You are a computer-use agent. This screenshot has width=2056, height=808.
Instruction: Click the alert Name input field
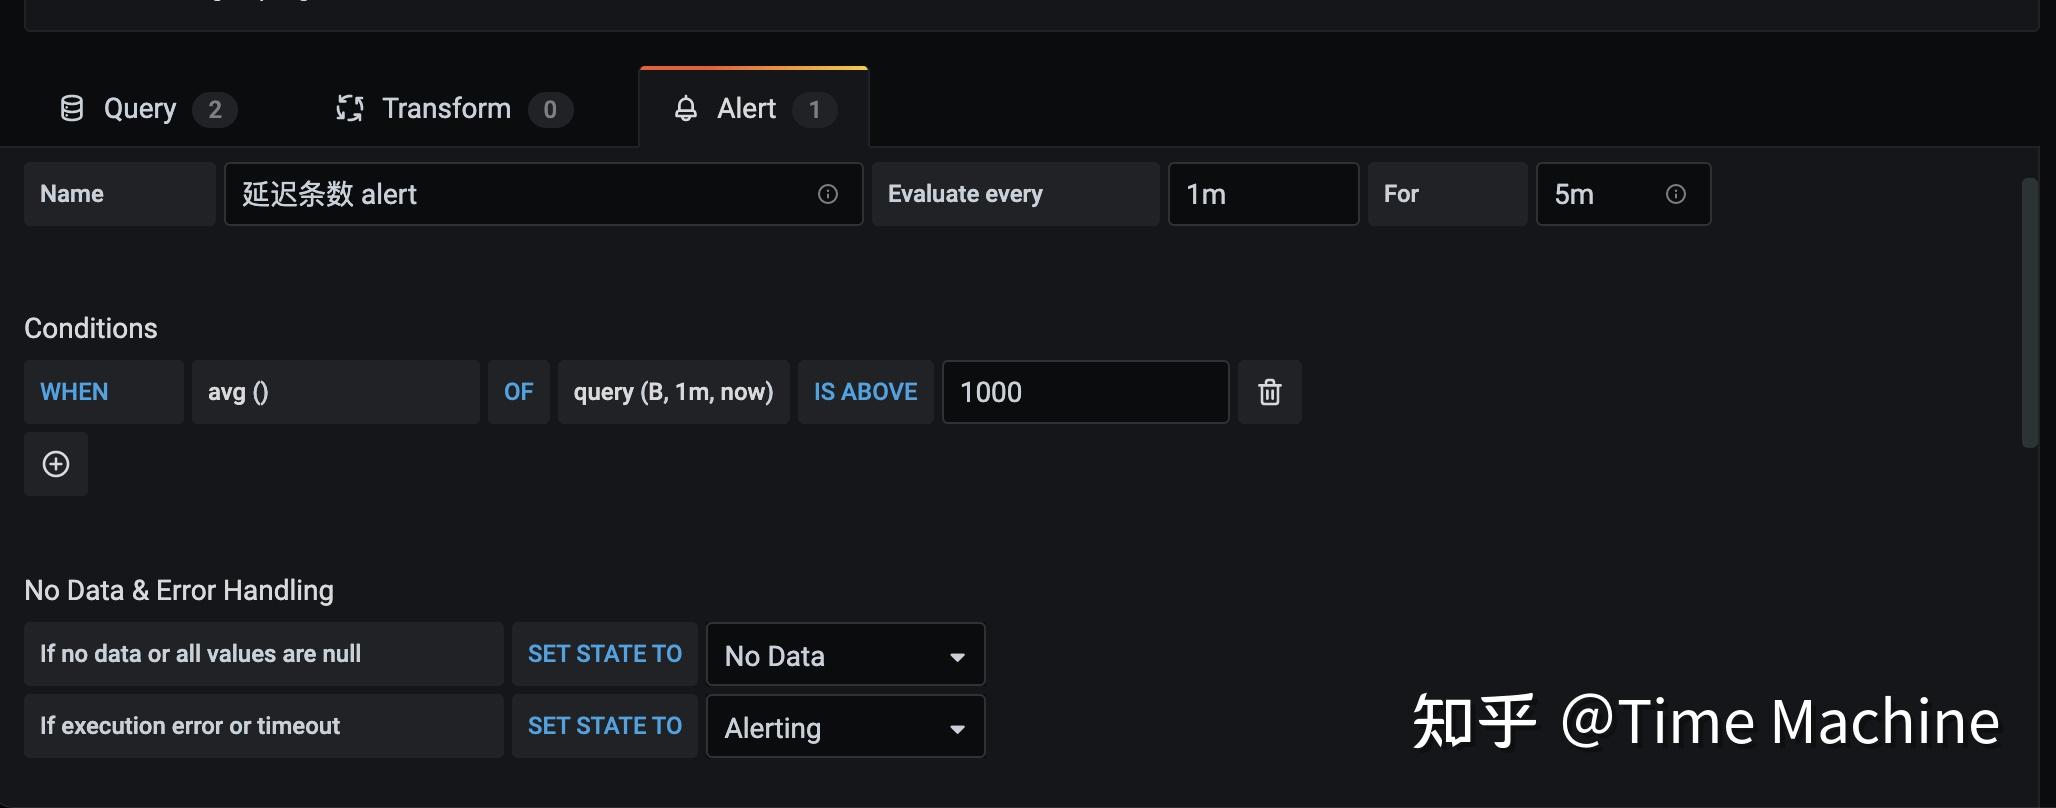tap(520, 194)
